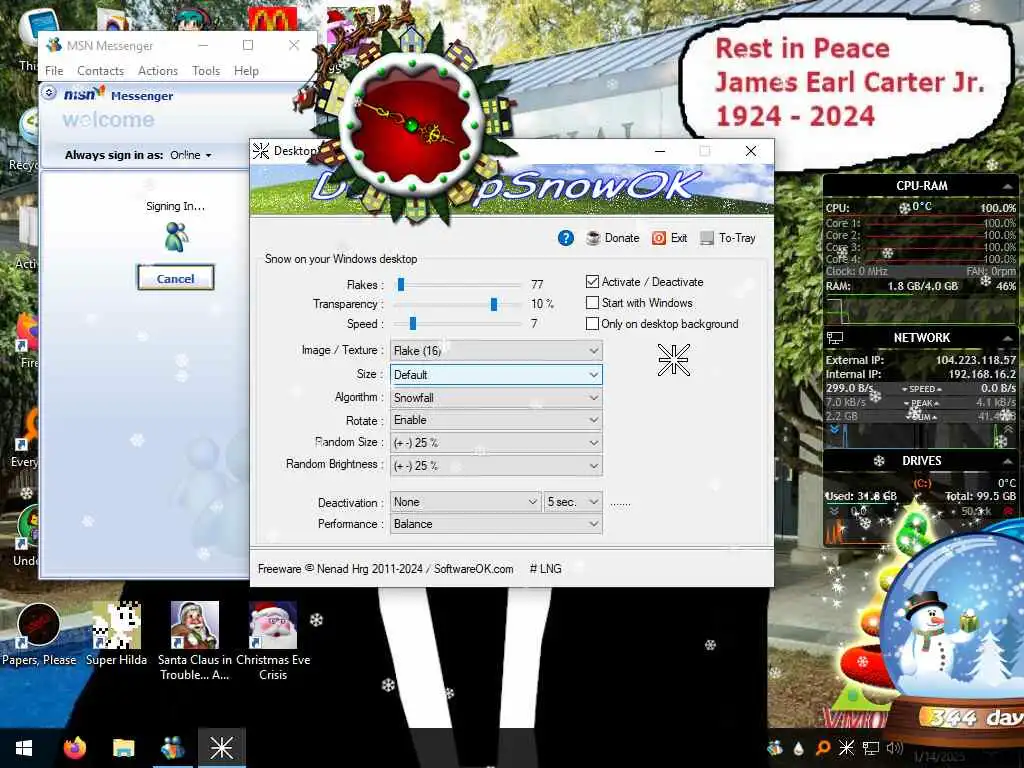The height and width of the screenshot is (768, 1024).
Task: Open the Random Brightness dropdown
Action: click(496, 466)
